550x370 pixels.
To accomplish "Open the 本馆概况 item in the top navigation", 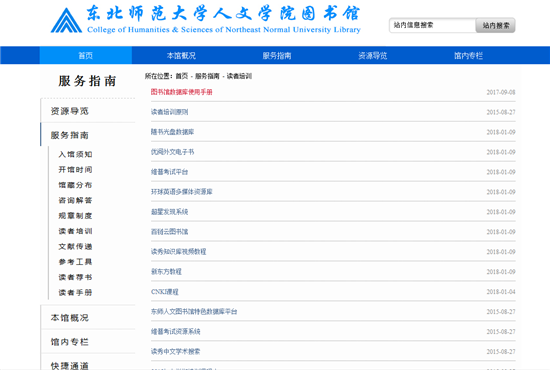I will [181, 55].
